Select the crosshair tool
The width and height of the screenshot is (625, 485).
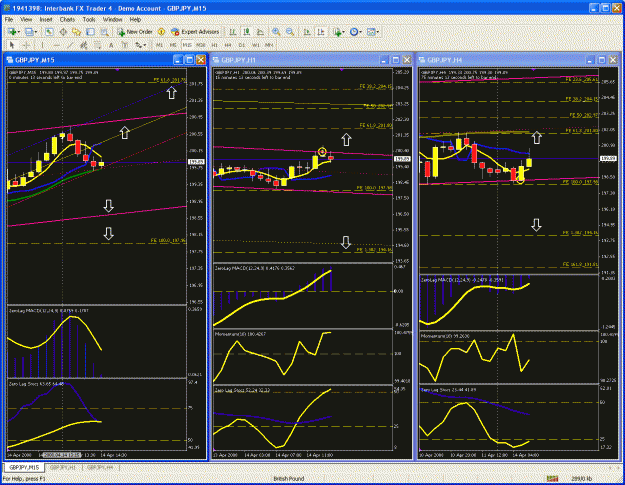(x=26, y=45)
